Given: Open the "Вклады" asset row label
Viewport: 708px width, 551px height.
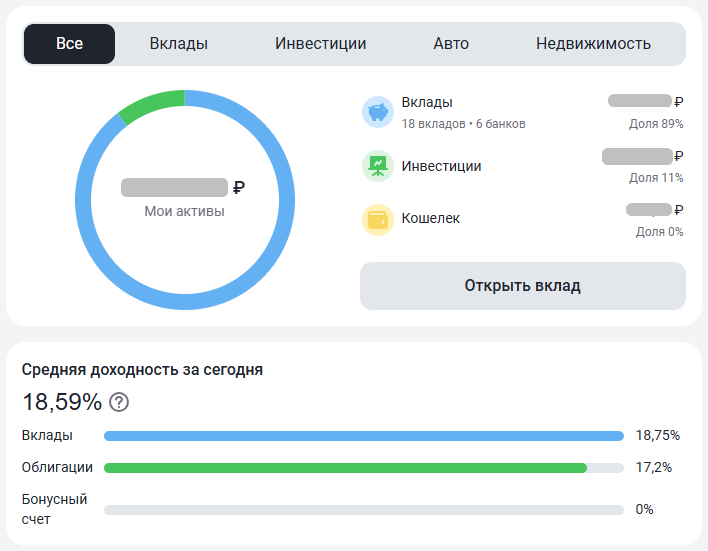Looking at the screenshot, I should coord(427,102).
